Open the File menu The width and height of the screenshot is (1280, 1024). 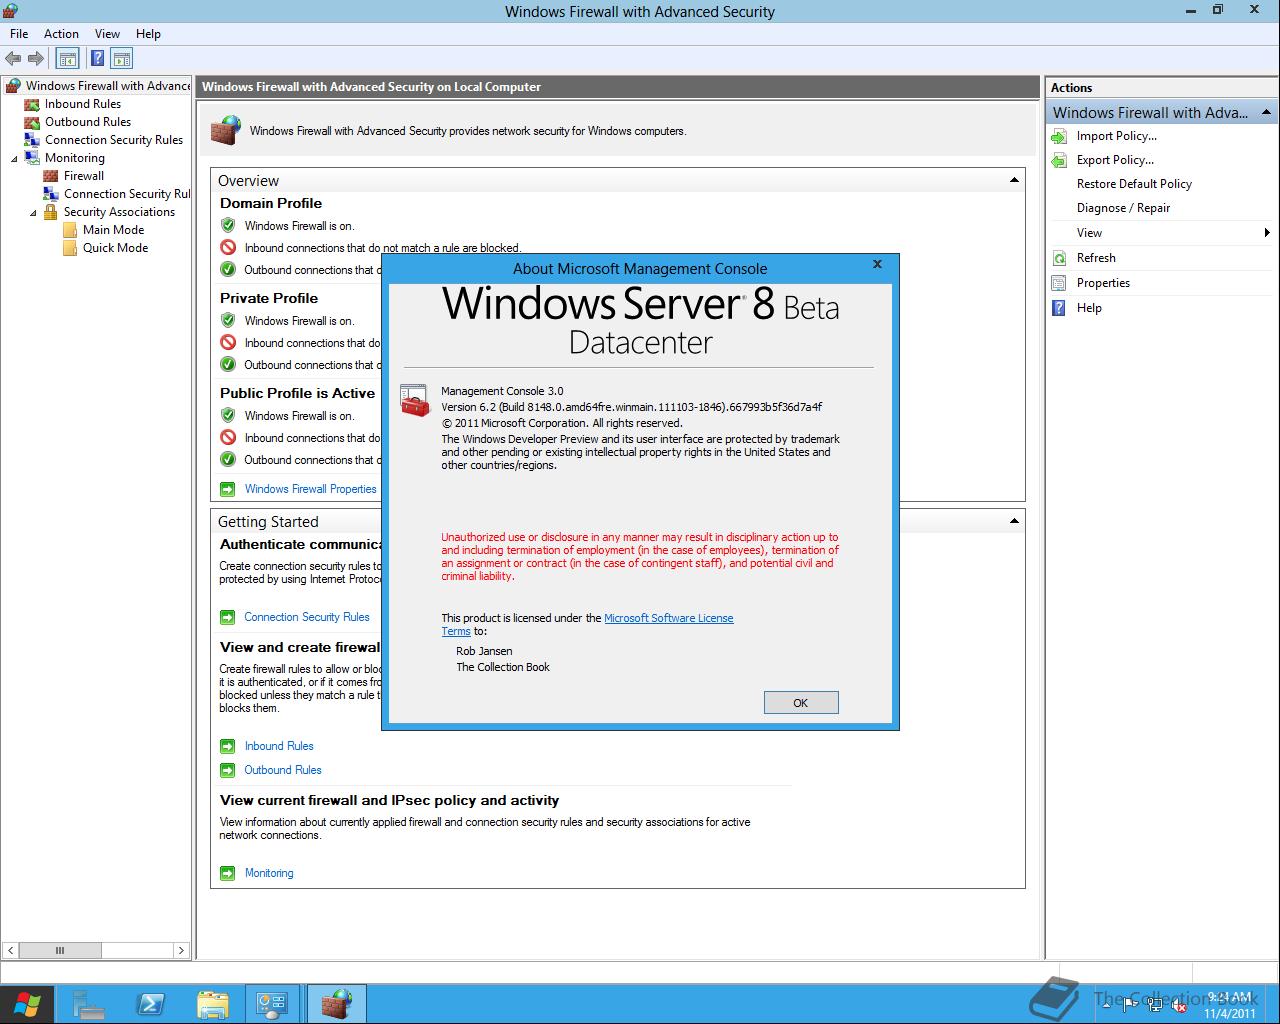pos(19,33)
